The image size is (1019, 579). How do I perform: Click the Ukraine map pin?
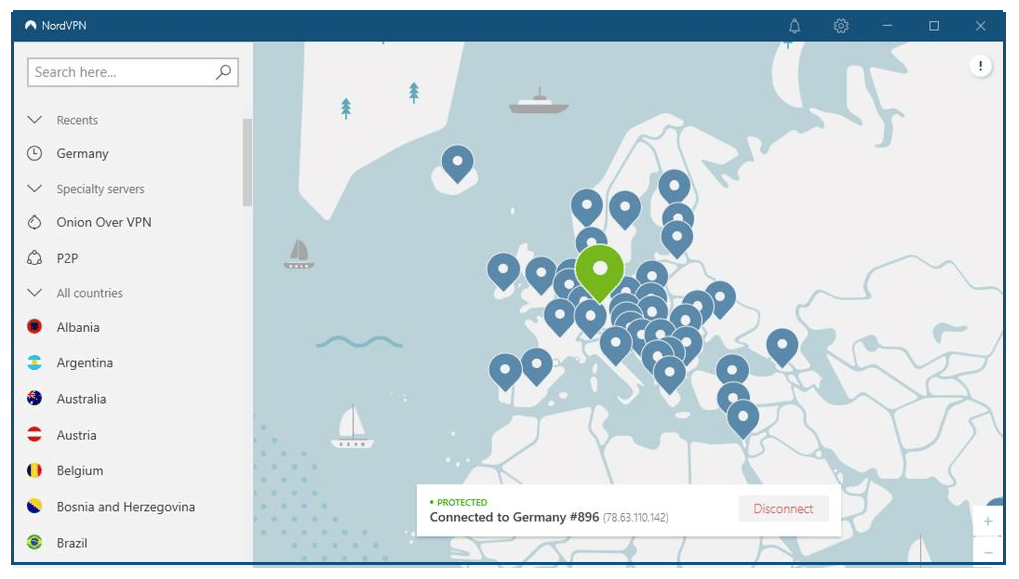tap(720, 299)
